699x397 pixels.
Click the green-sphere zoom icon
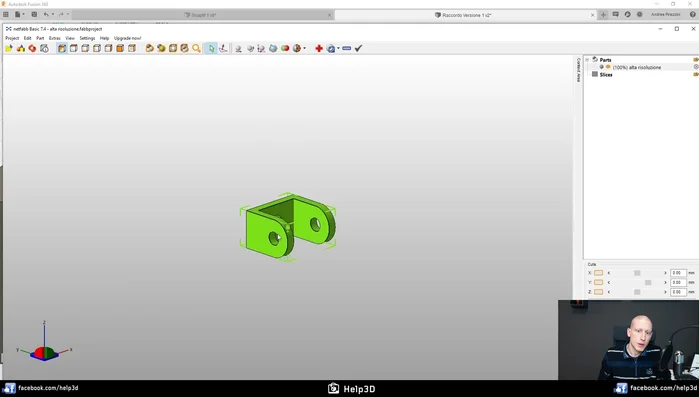161,48
